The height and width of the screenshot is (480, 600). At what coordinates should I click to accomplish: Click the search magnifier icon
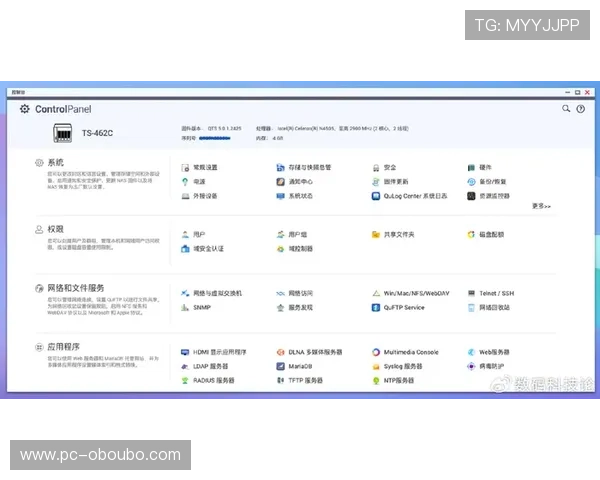tap(566, 109)
